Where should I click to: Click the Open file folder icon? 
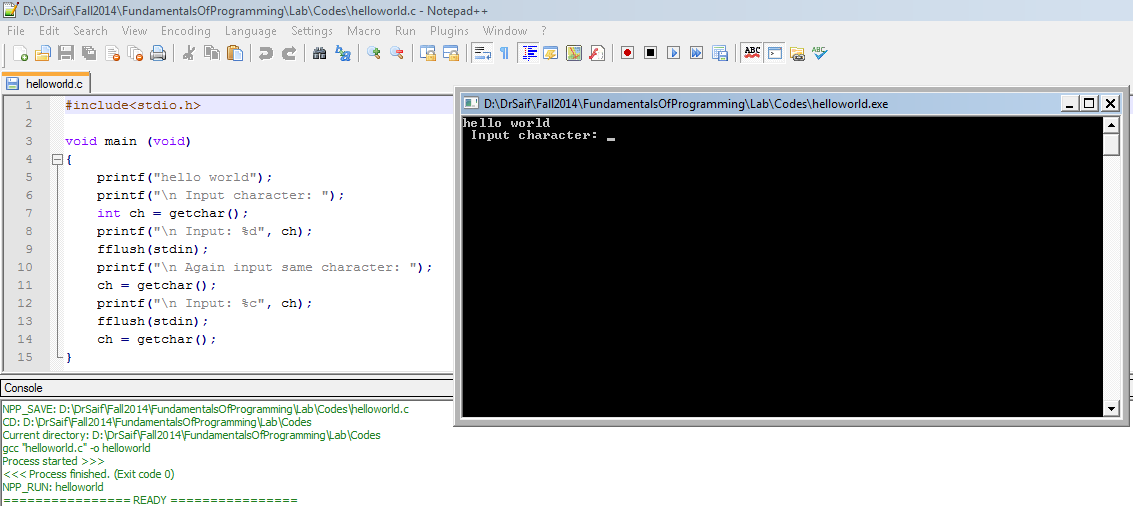click(43, 53)
